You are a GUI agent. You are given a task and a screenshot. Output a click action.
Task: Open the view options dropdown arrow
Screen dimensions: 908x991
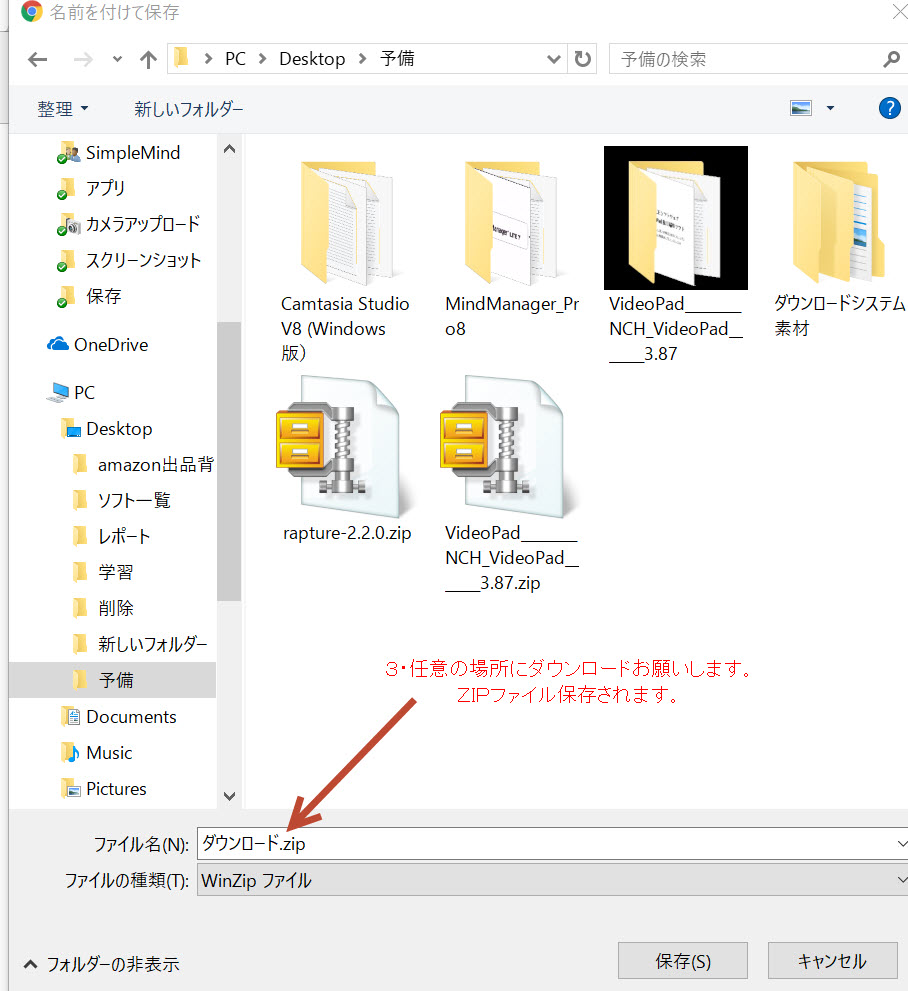tap(830, 108)
